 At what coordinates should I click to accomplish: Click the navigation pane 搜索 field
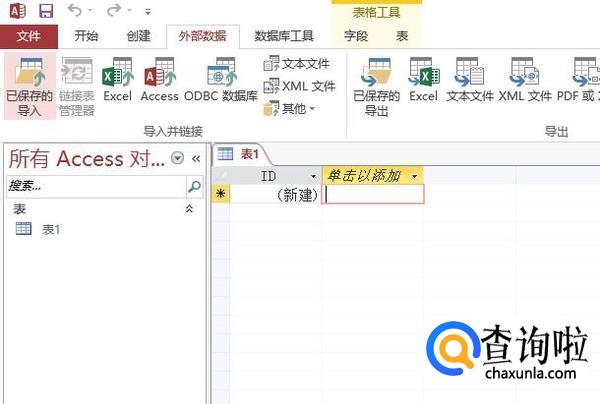point(96,186)
